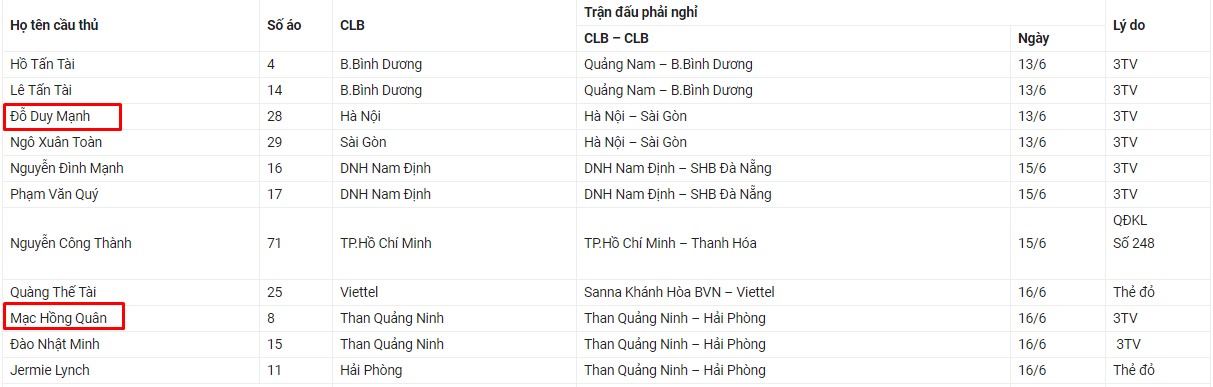Click the name Nguyễn Công Thành
This screenshot has width=1213, height=387.
[71, 243]
